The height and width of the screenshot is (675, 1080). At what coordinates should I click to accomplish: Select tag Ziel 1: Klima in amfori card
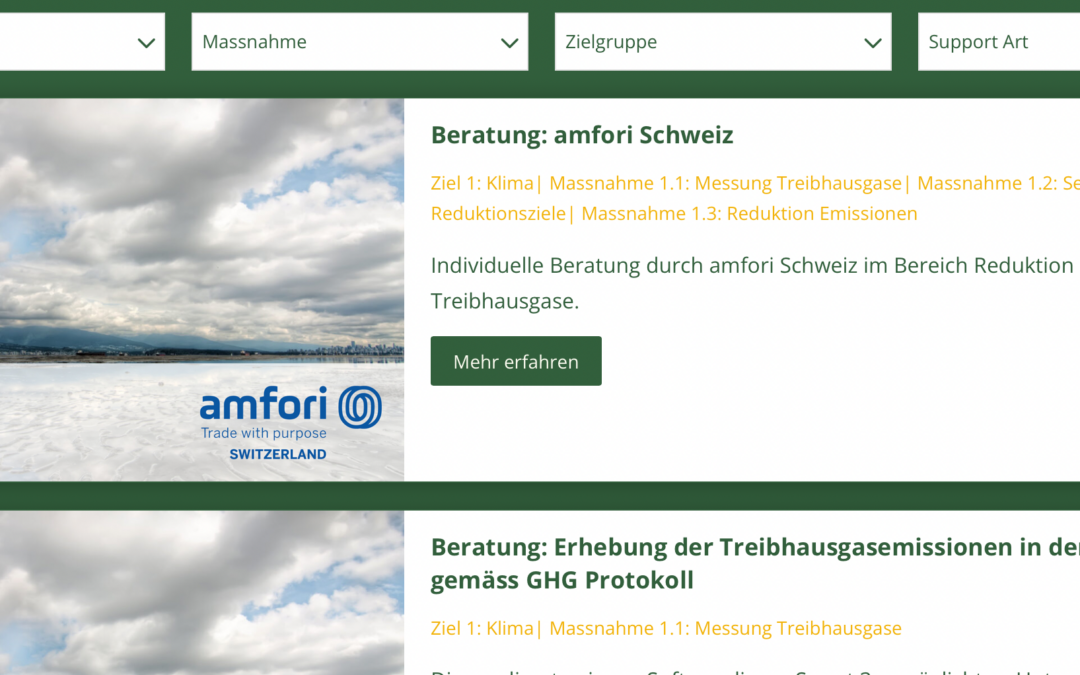(482, 183)
